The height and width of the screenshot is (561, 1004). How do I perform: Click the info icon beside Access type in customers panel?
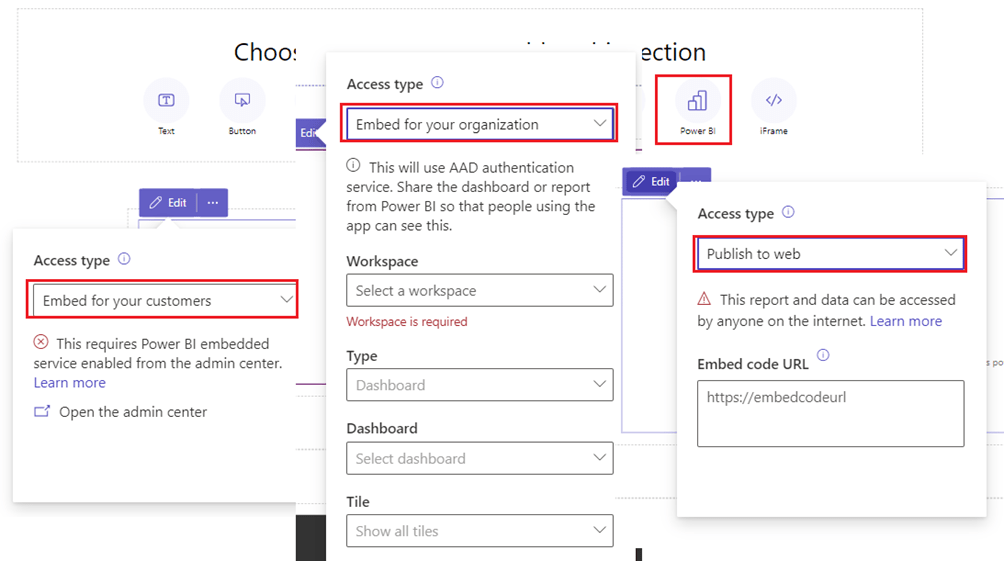(x=124, y=259)
